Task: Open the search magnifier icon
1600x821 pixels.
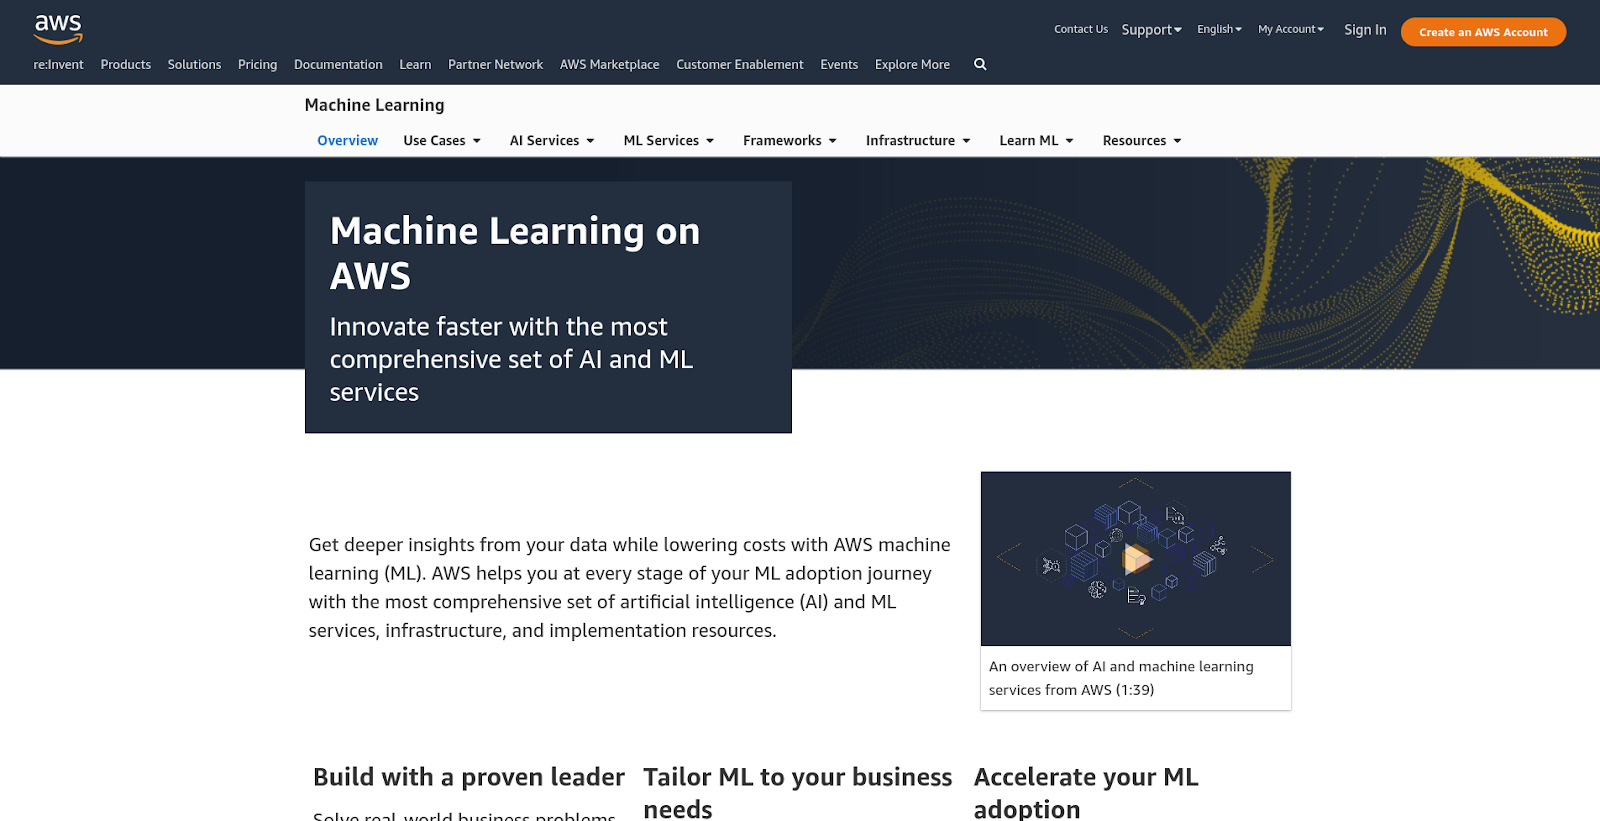Action: click(x=980, y=64)
